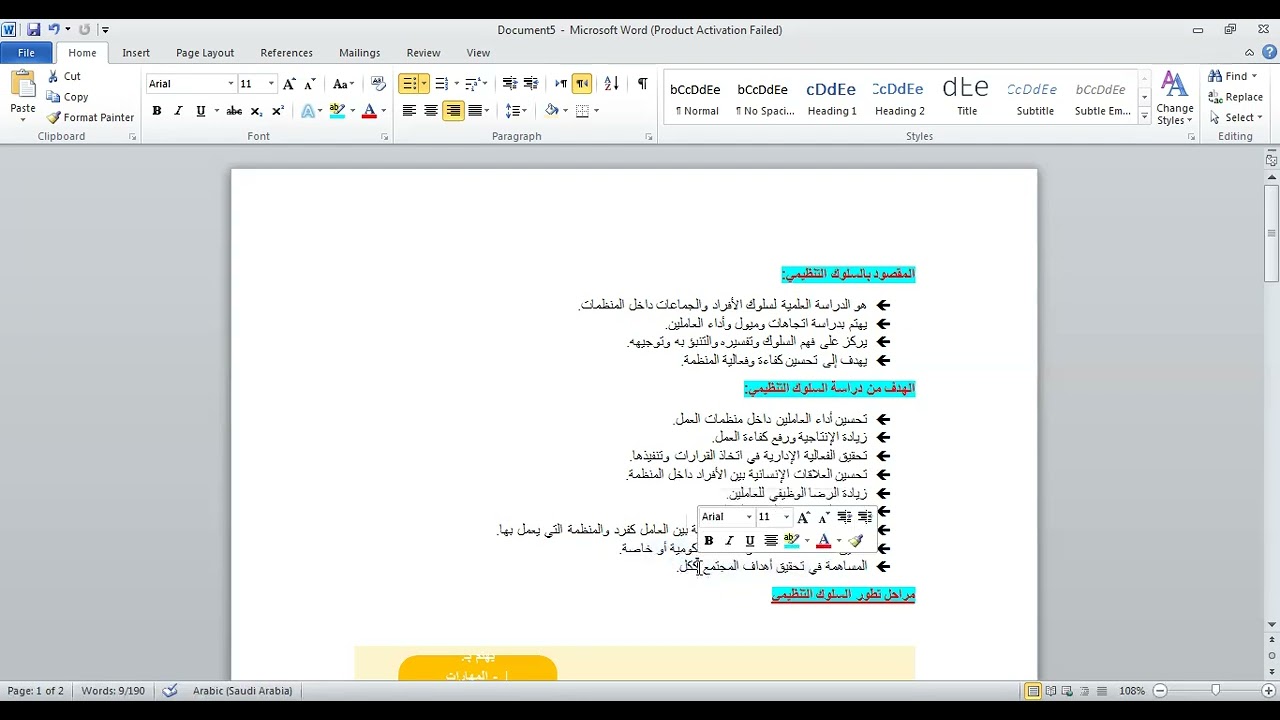Click word count in status bar
This screenshot has height=720, width=1280.
tap(113, 691)
